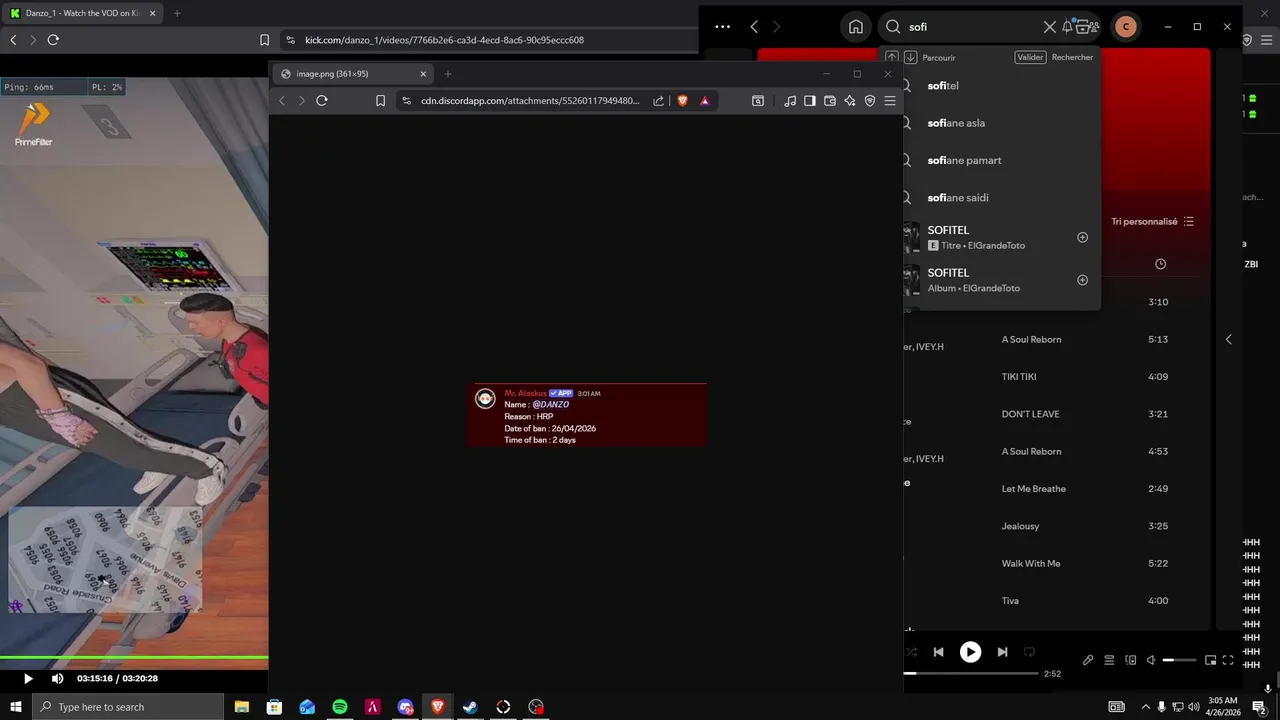Open Brave hamburger main menu
This screenshot has height=720, width=1280.
(890, 100)
